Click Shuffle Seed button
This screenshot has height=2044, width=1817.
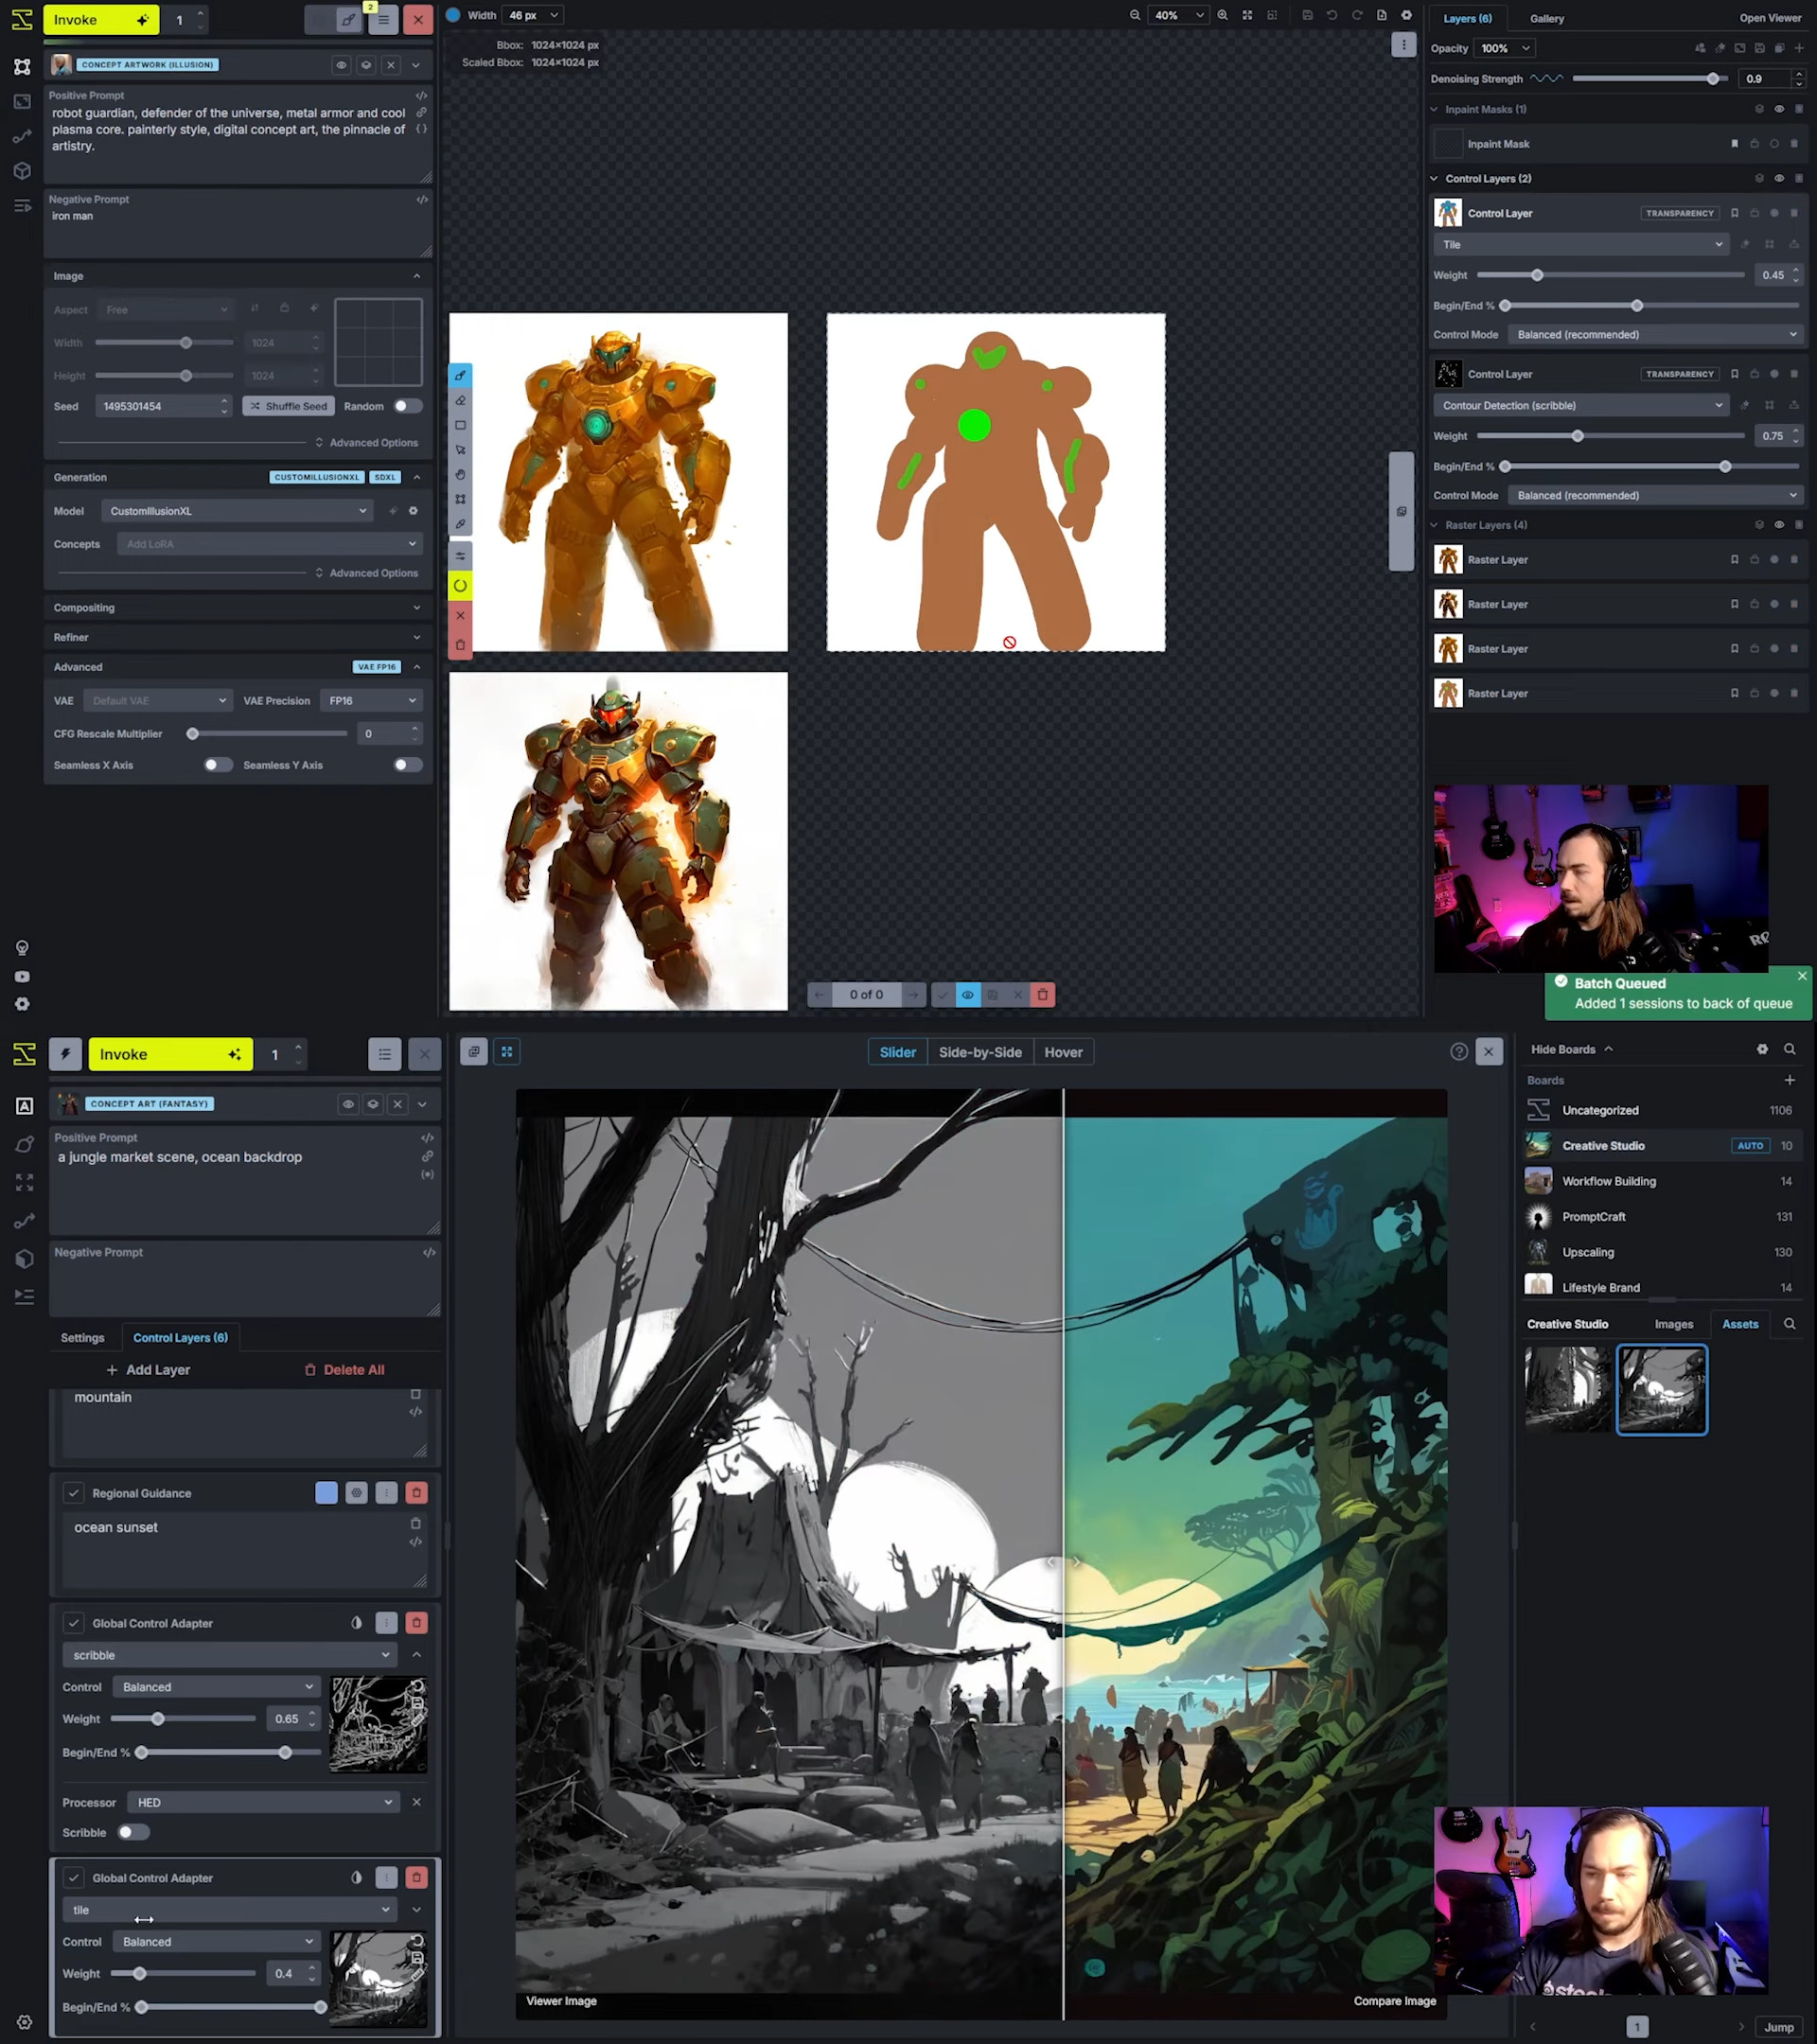[289, 407]
